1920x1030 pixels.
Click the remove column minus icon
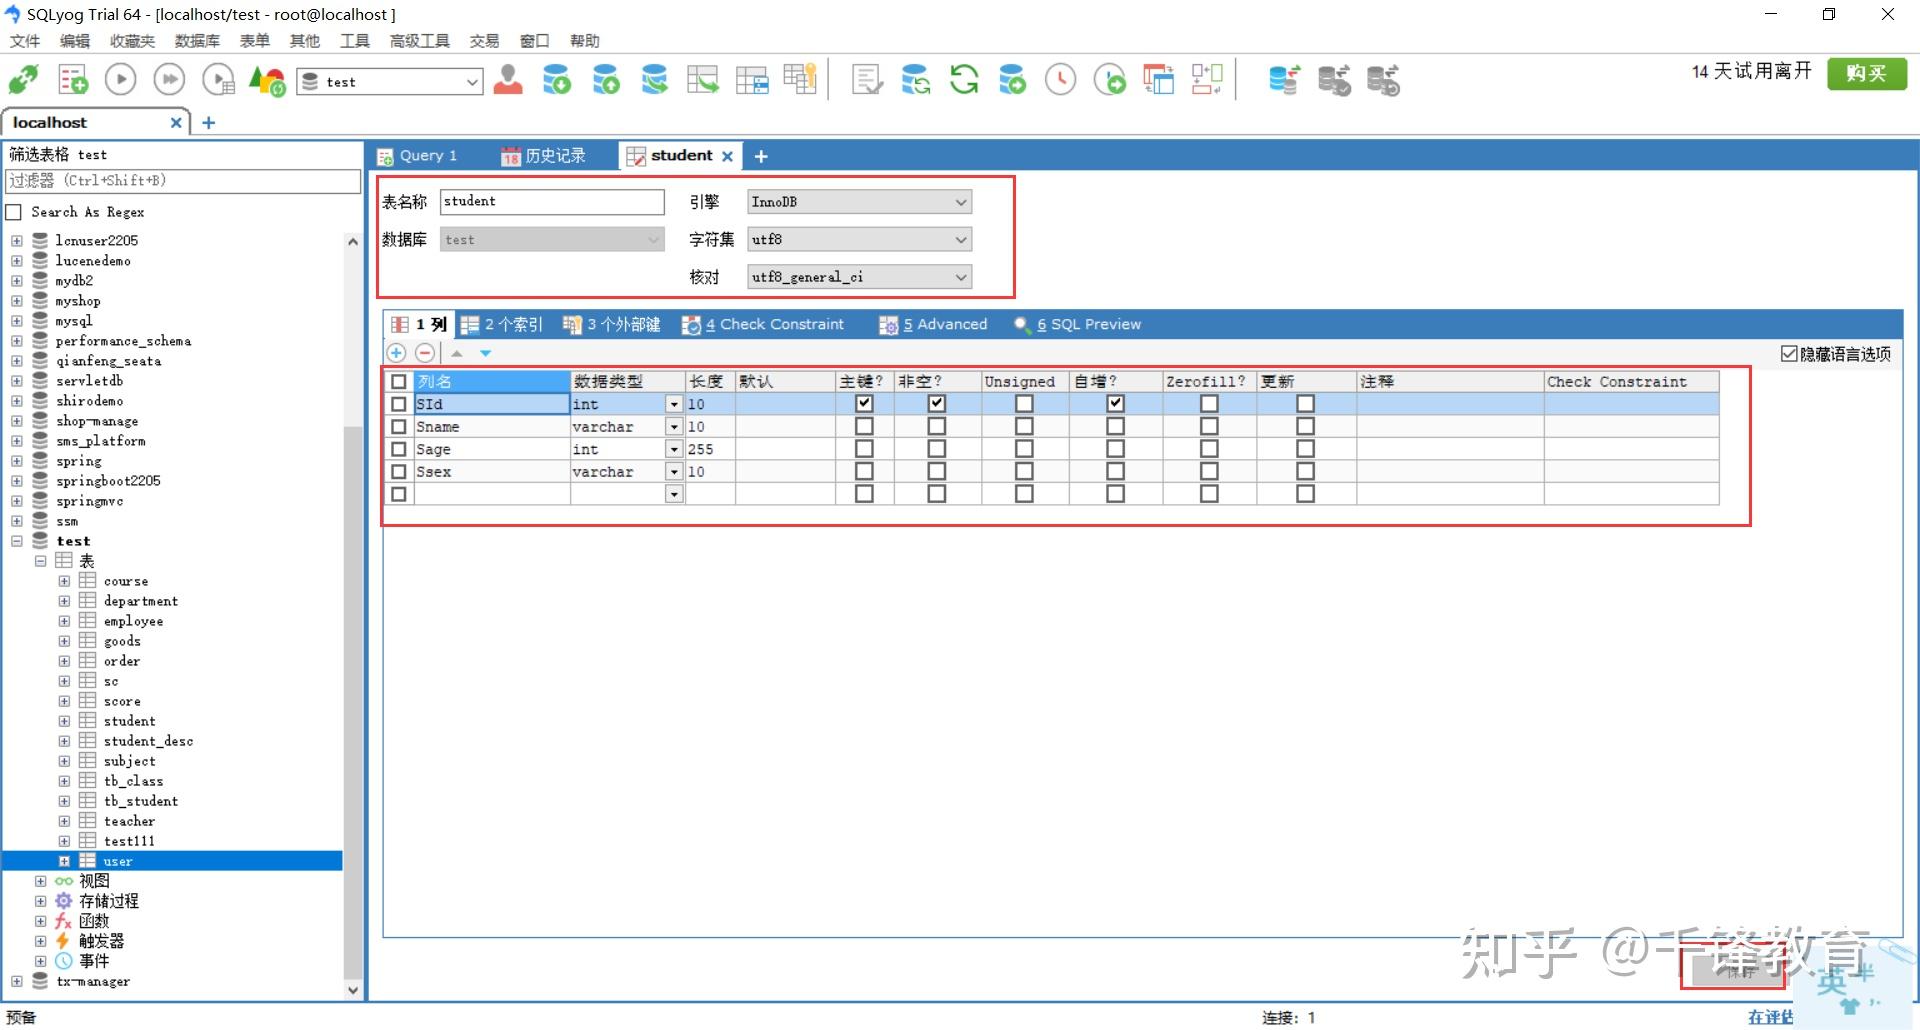425,353
